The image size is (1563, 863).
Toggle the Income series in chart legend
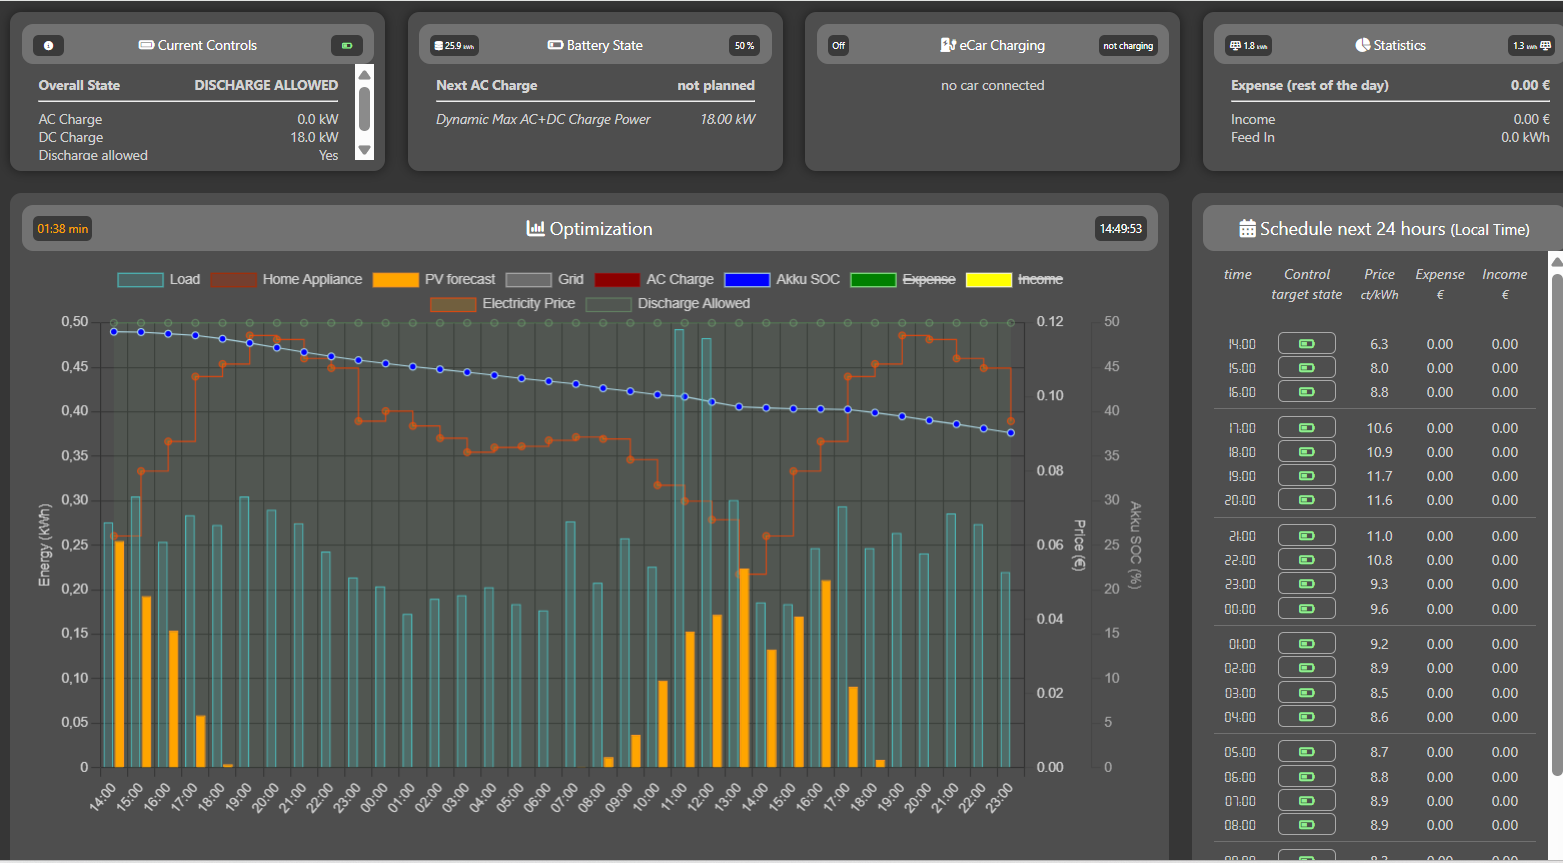coord(1039,280)
